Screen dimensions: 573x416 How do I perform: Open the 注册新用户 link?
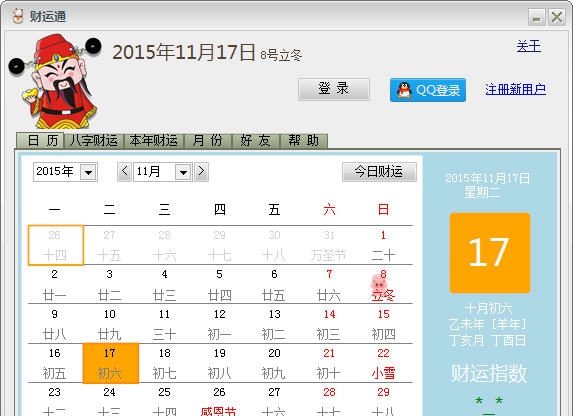[515, 89]
